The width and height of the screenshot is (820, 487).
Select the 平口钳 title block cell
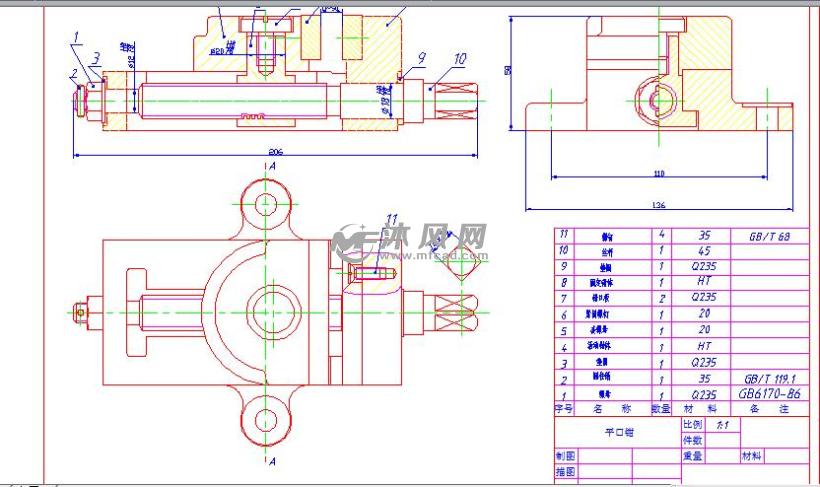[x=618, y=432]
